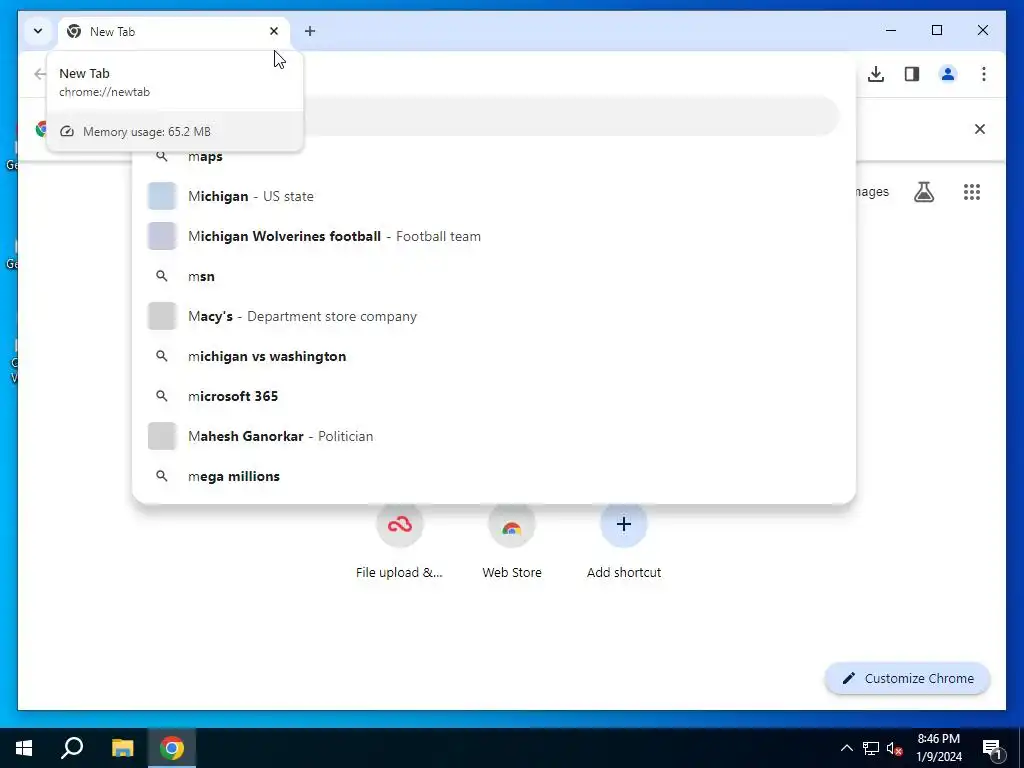
Task: Pick the 'mega millions' suggestion
Action: 494,476
